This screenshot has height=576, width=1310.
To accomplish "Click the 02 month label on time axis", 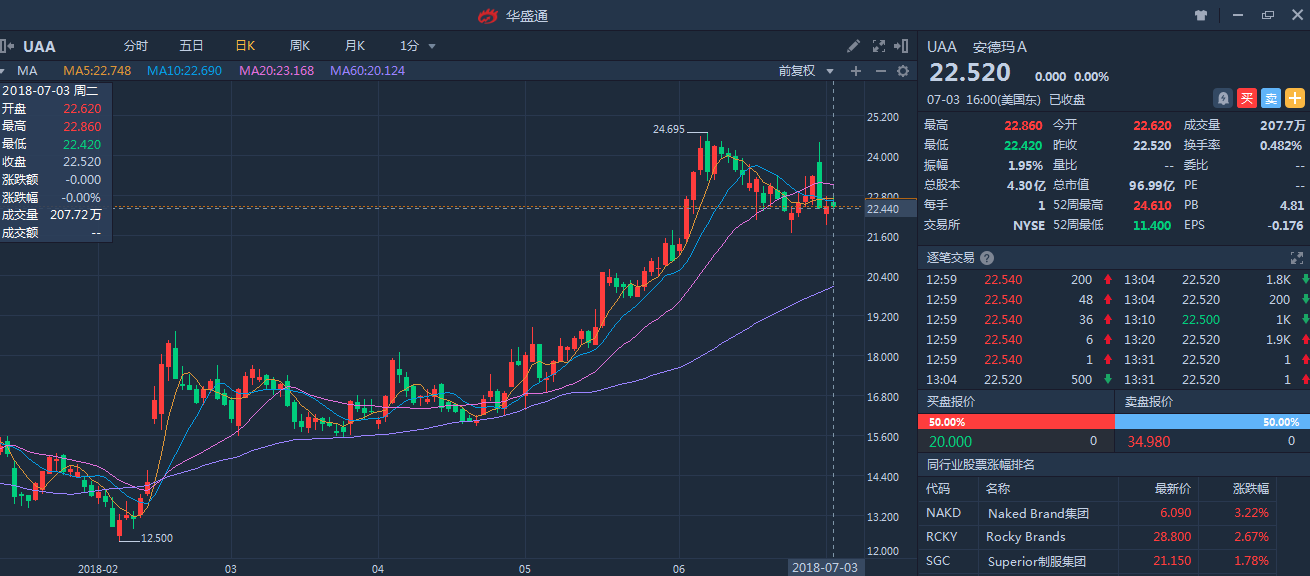I will pos(97,568).
